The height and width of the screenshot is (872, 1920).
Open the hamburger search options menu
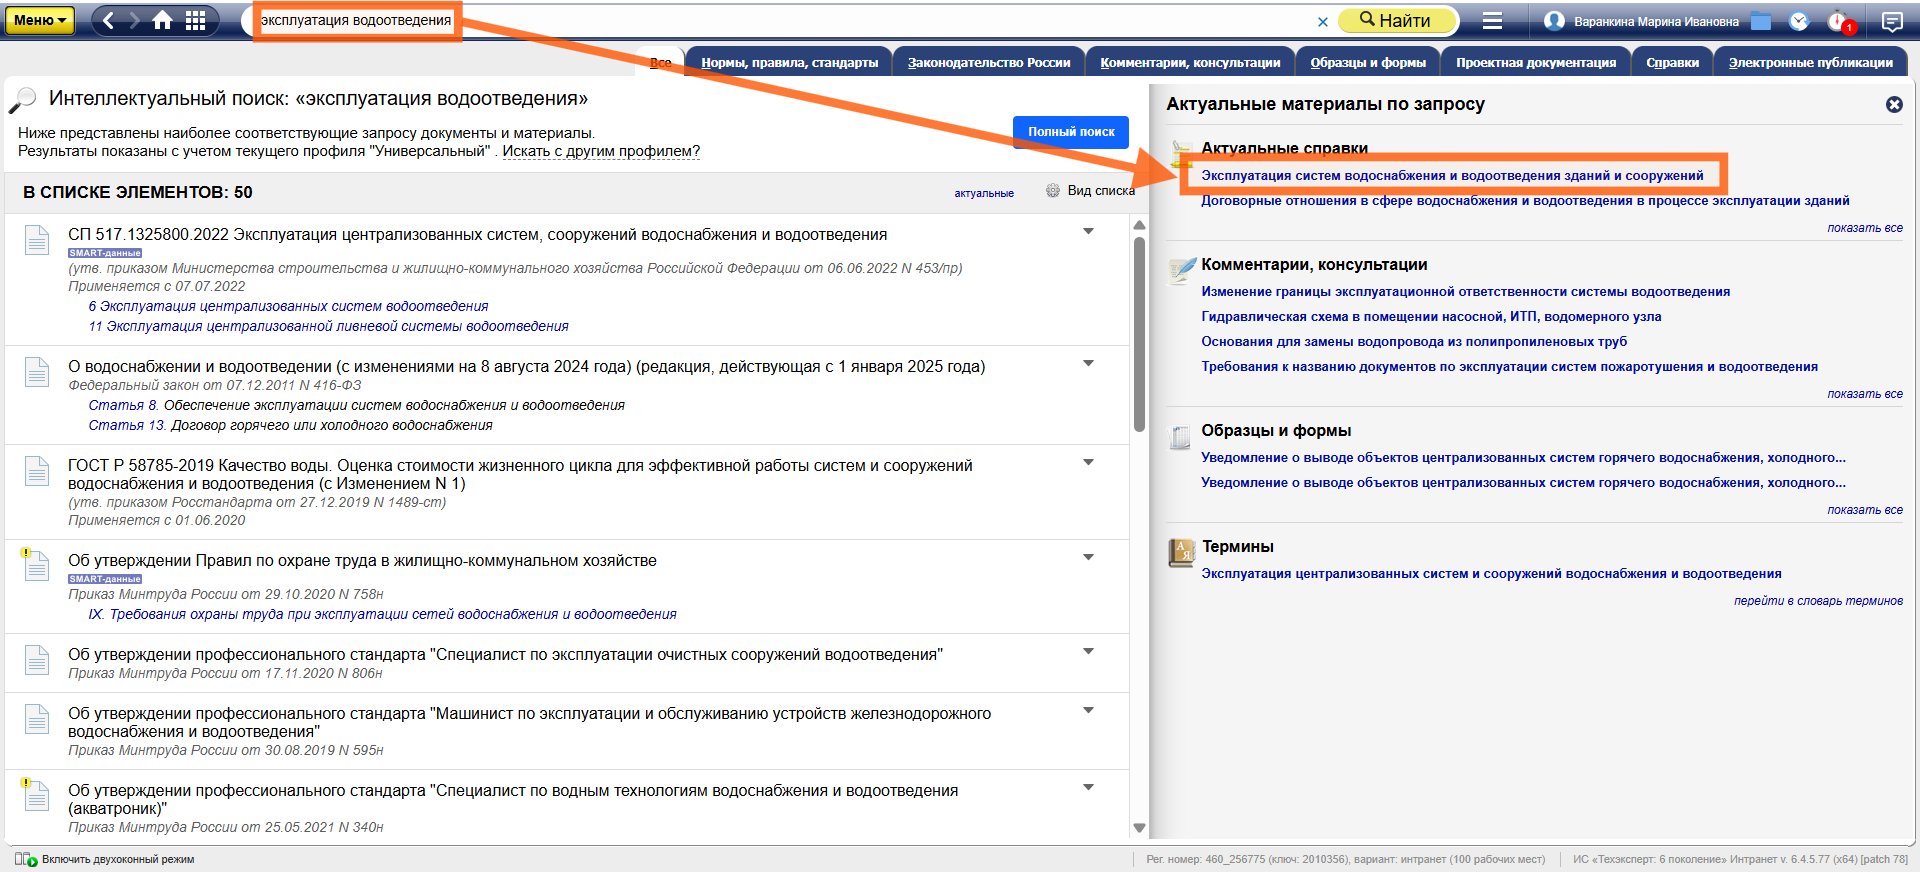tap(1492, 20)
